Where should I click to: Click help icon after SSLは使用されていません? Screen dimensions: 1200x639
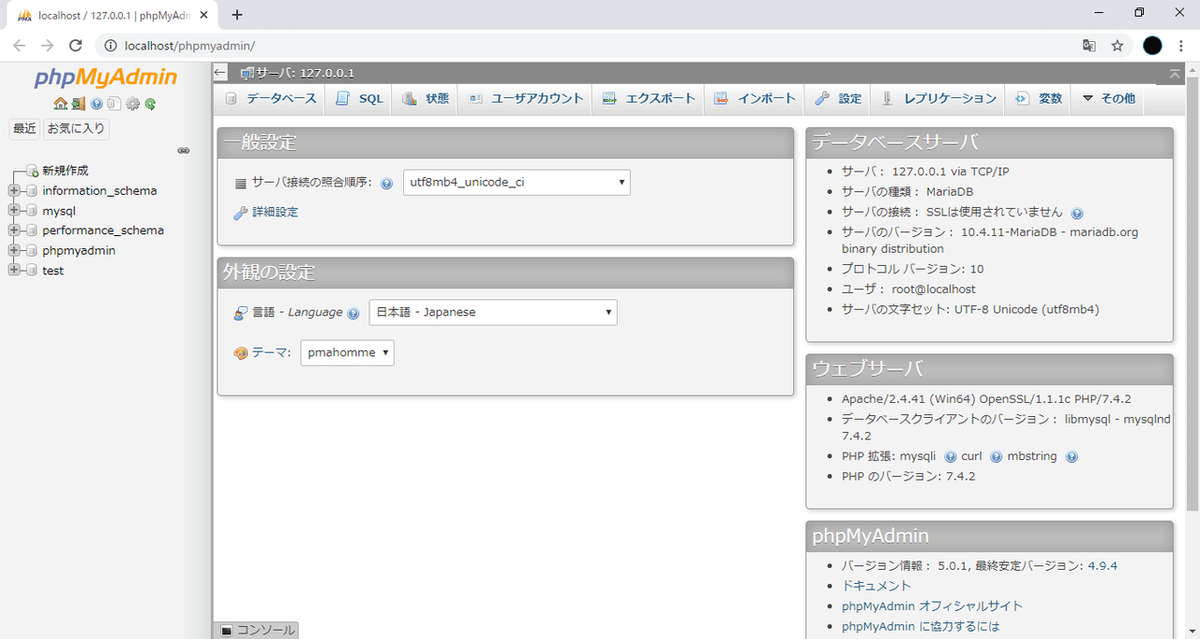click(1077, 213)
